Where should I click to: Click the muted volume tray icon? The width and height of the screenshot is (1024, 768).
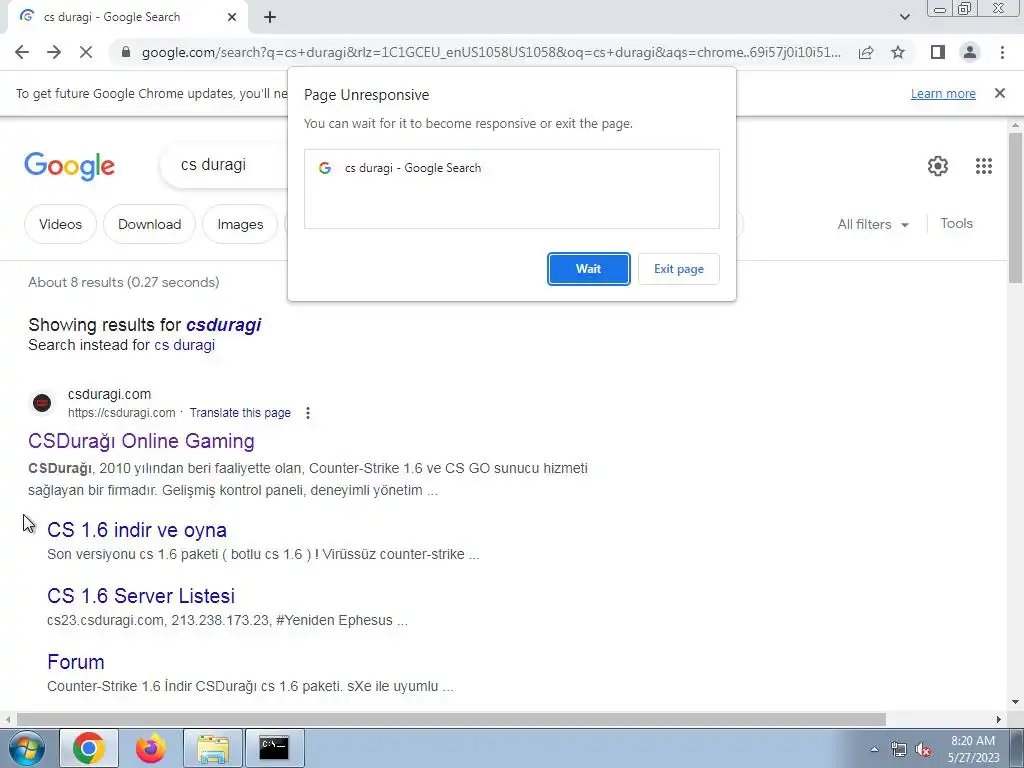[923, 750]
